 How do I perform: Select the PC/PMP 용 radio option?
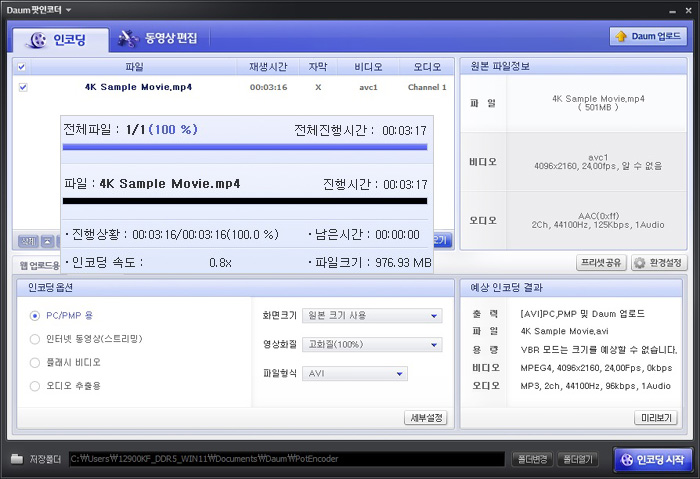tap(35, 316)
